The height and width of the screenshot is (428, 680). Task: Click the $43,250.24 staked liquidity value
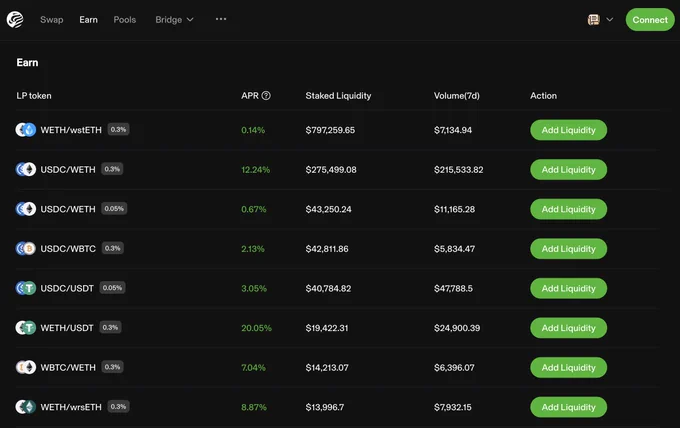328,209
